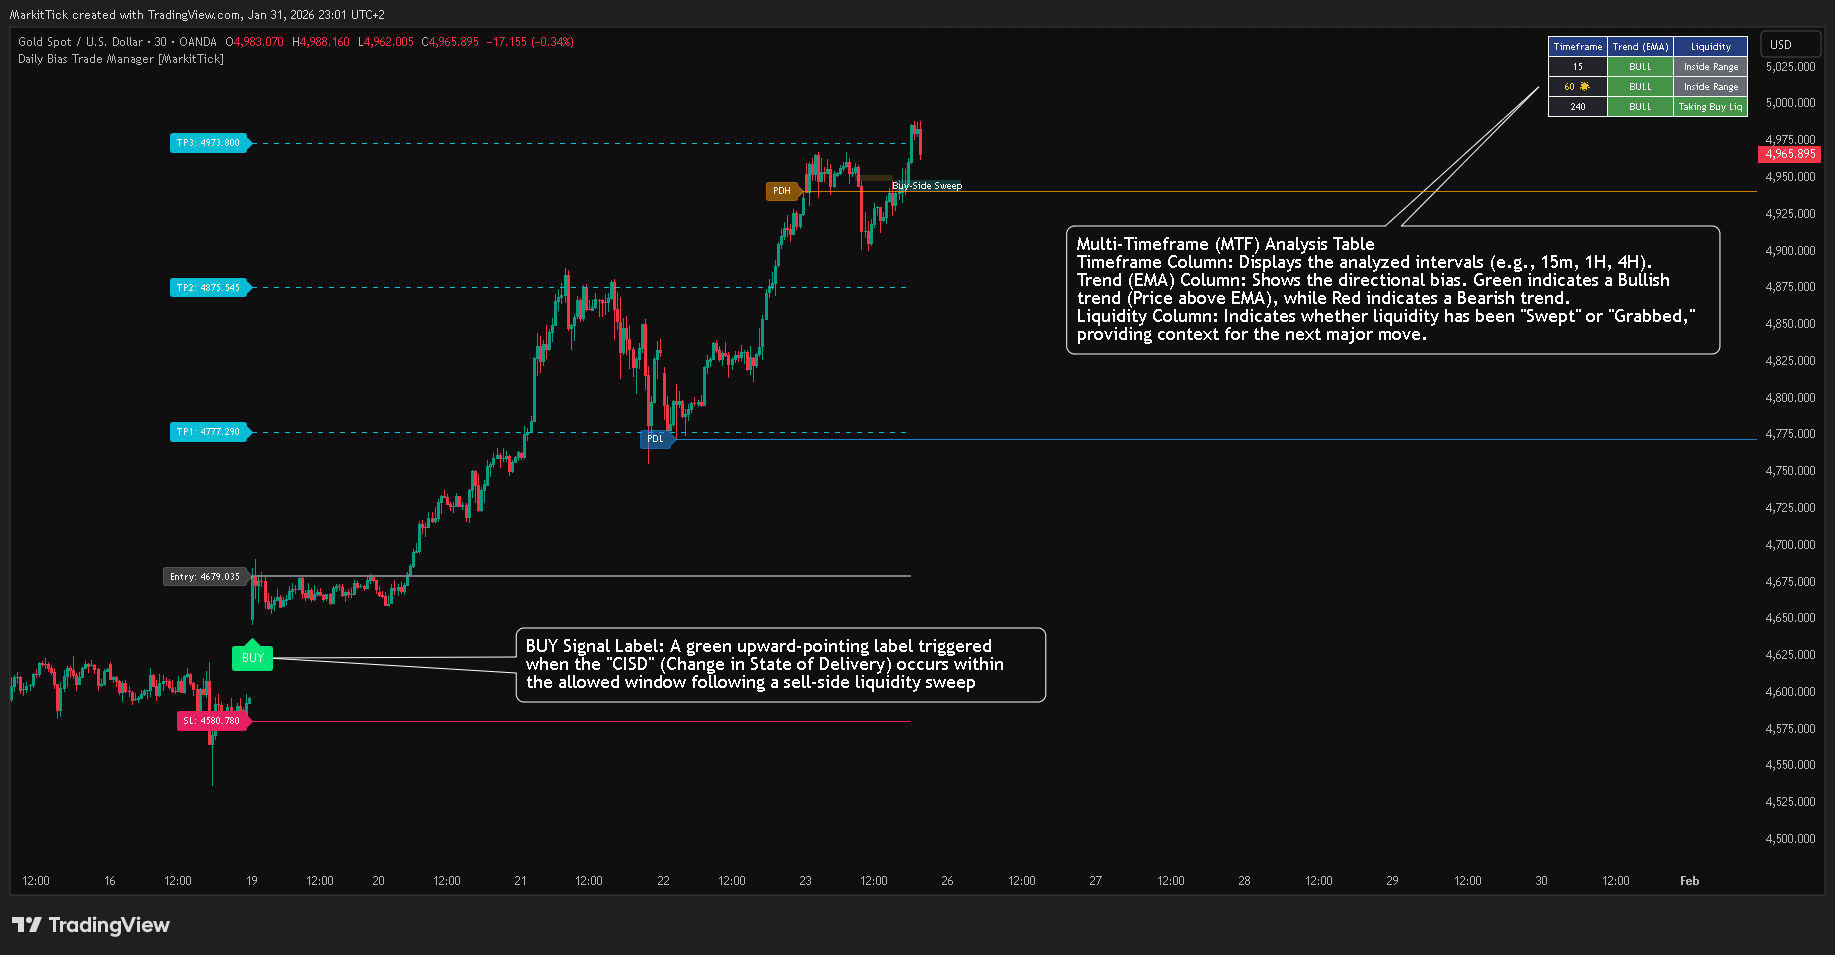Click the 4,500.000 price axis label
1835x955 pixels.
pyautogui.click(x=1790, y=839)
